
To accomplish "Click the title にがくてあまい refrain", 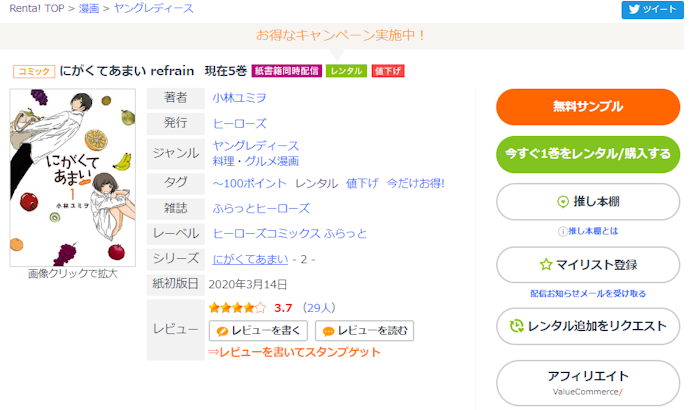I will [127, 71].
